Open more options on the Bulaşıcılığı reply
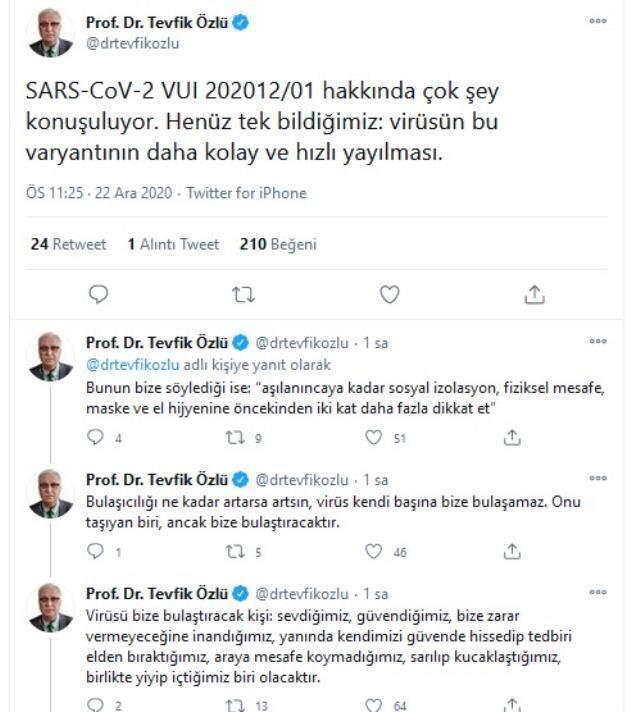 point(598,478)
